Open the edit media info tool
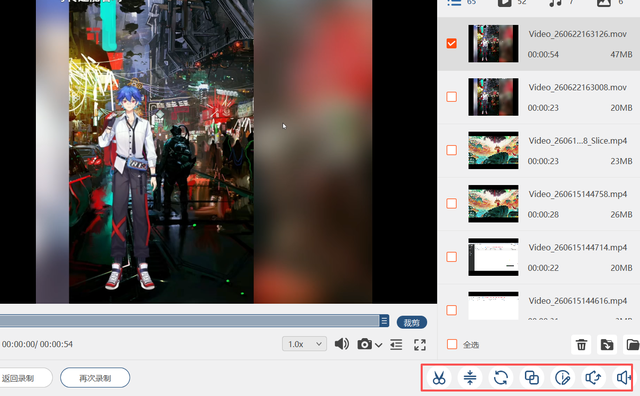The image size is (640, 396). [x=562, y=378]
